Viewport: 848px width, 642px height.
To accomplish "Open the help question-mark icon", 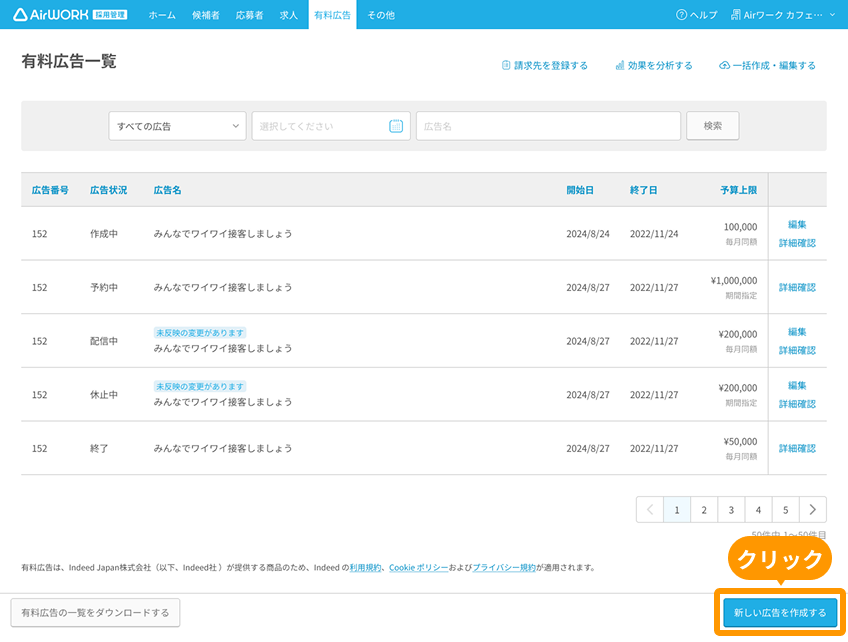I will click(681, 15).
